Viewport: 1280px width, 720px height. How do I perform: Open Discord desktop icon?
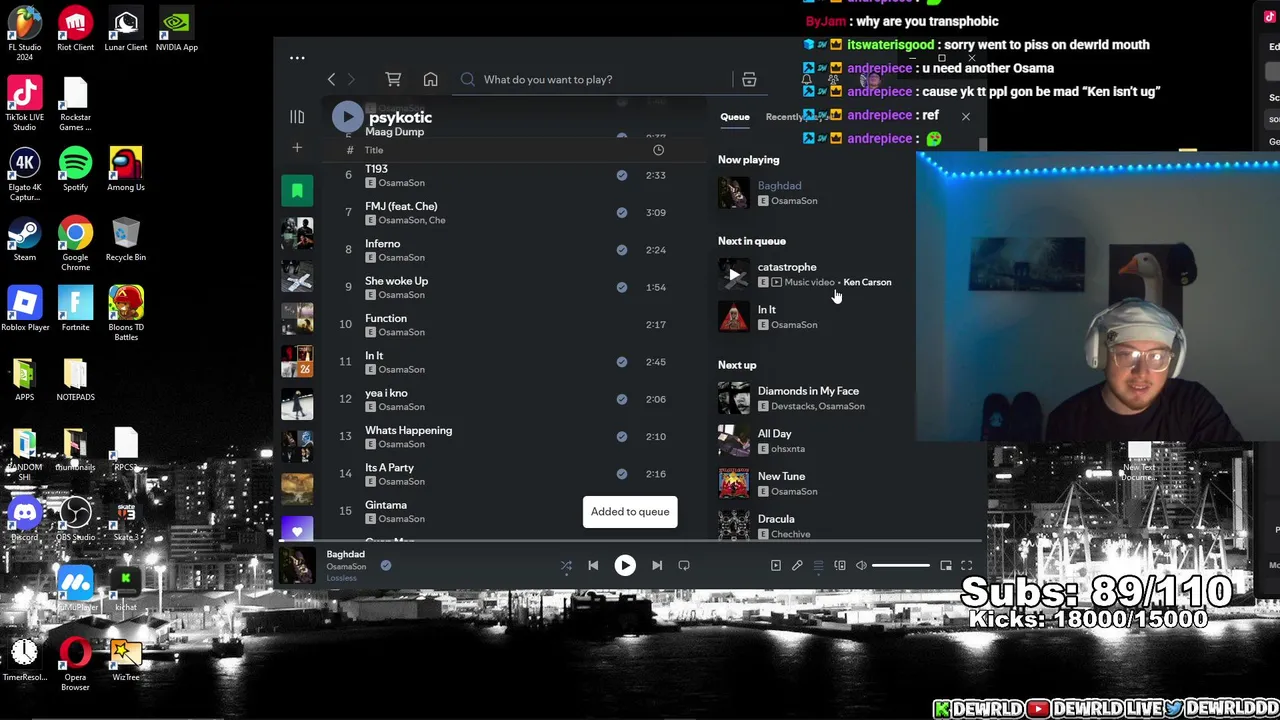click(x=25, y=520)
